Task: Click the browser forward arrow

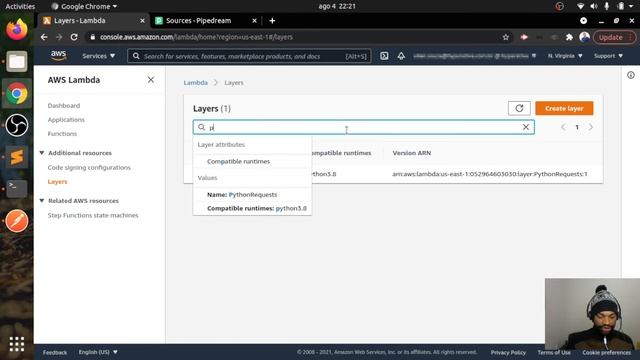Action: (x=59, y=37)
